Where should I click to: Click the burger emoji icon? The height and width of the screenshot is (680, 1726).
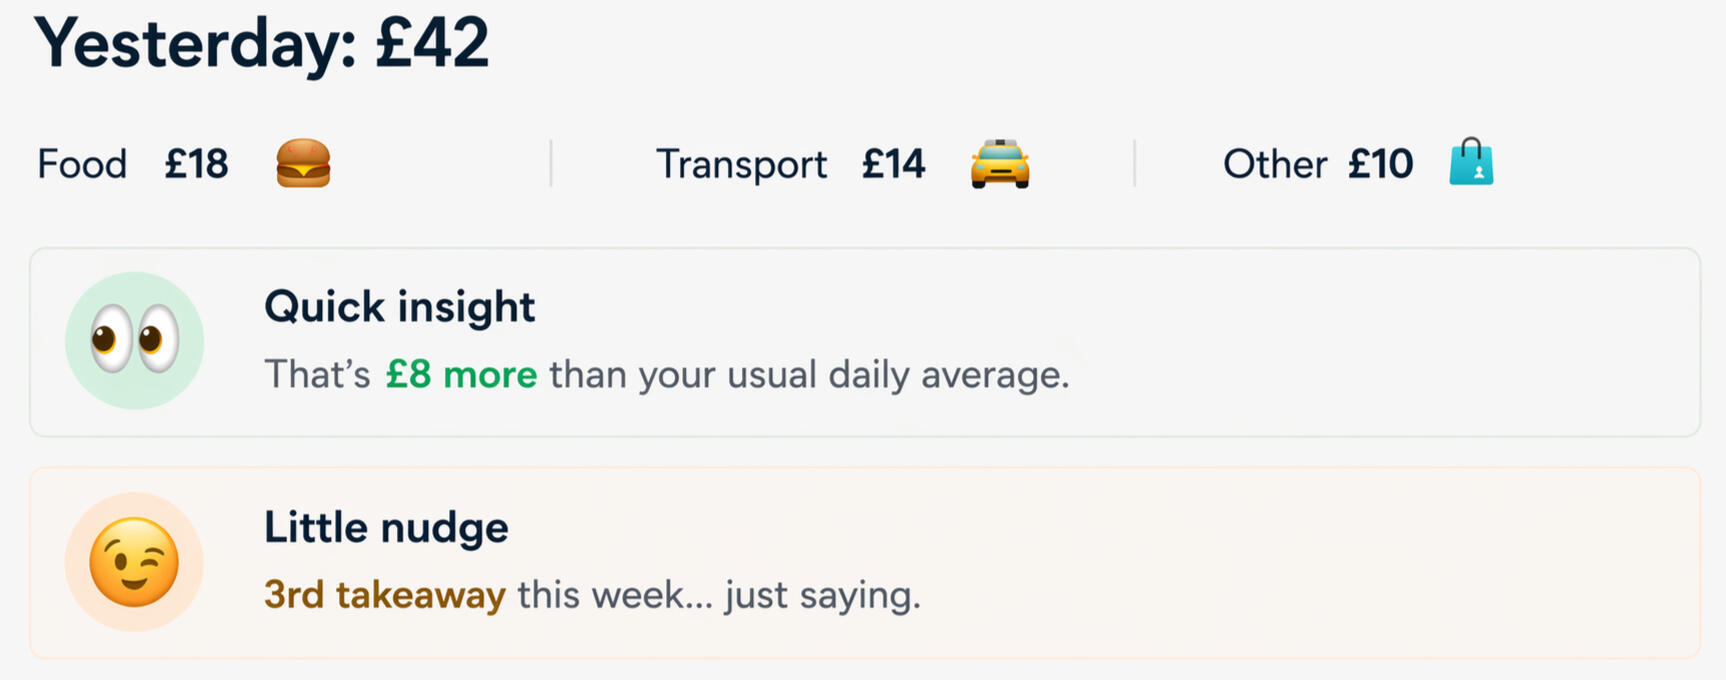[x=303, y=164]
